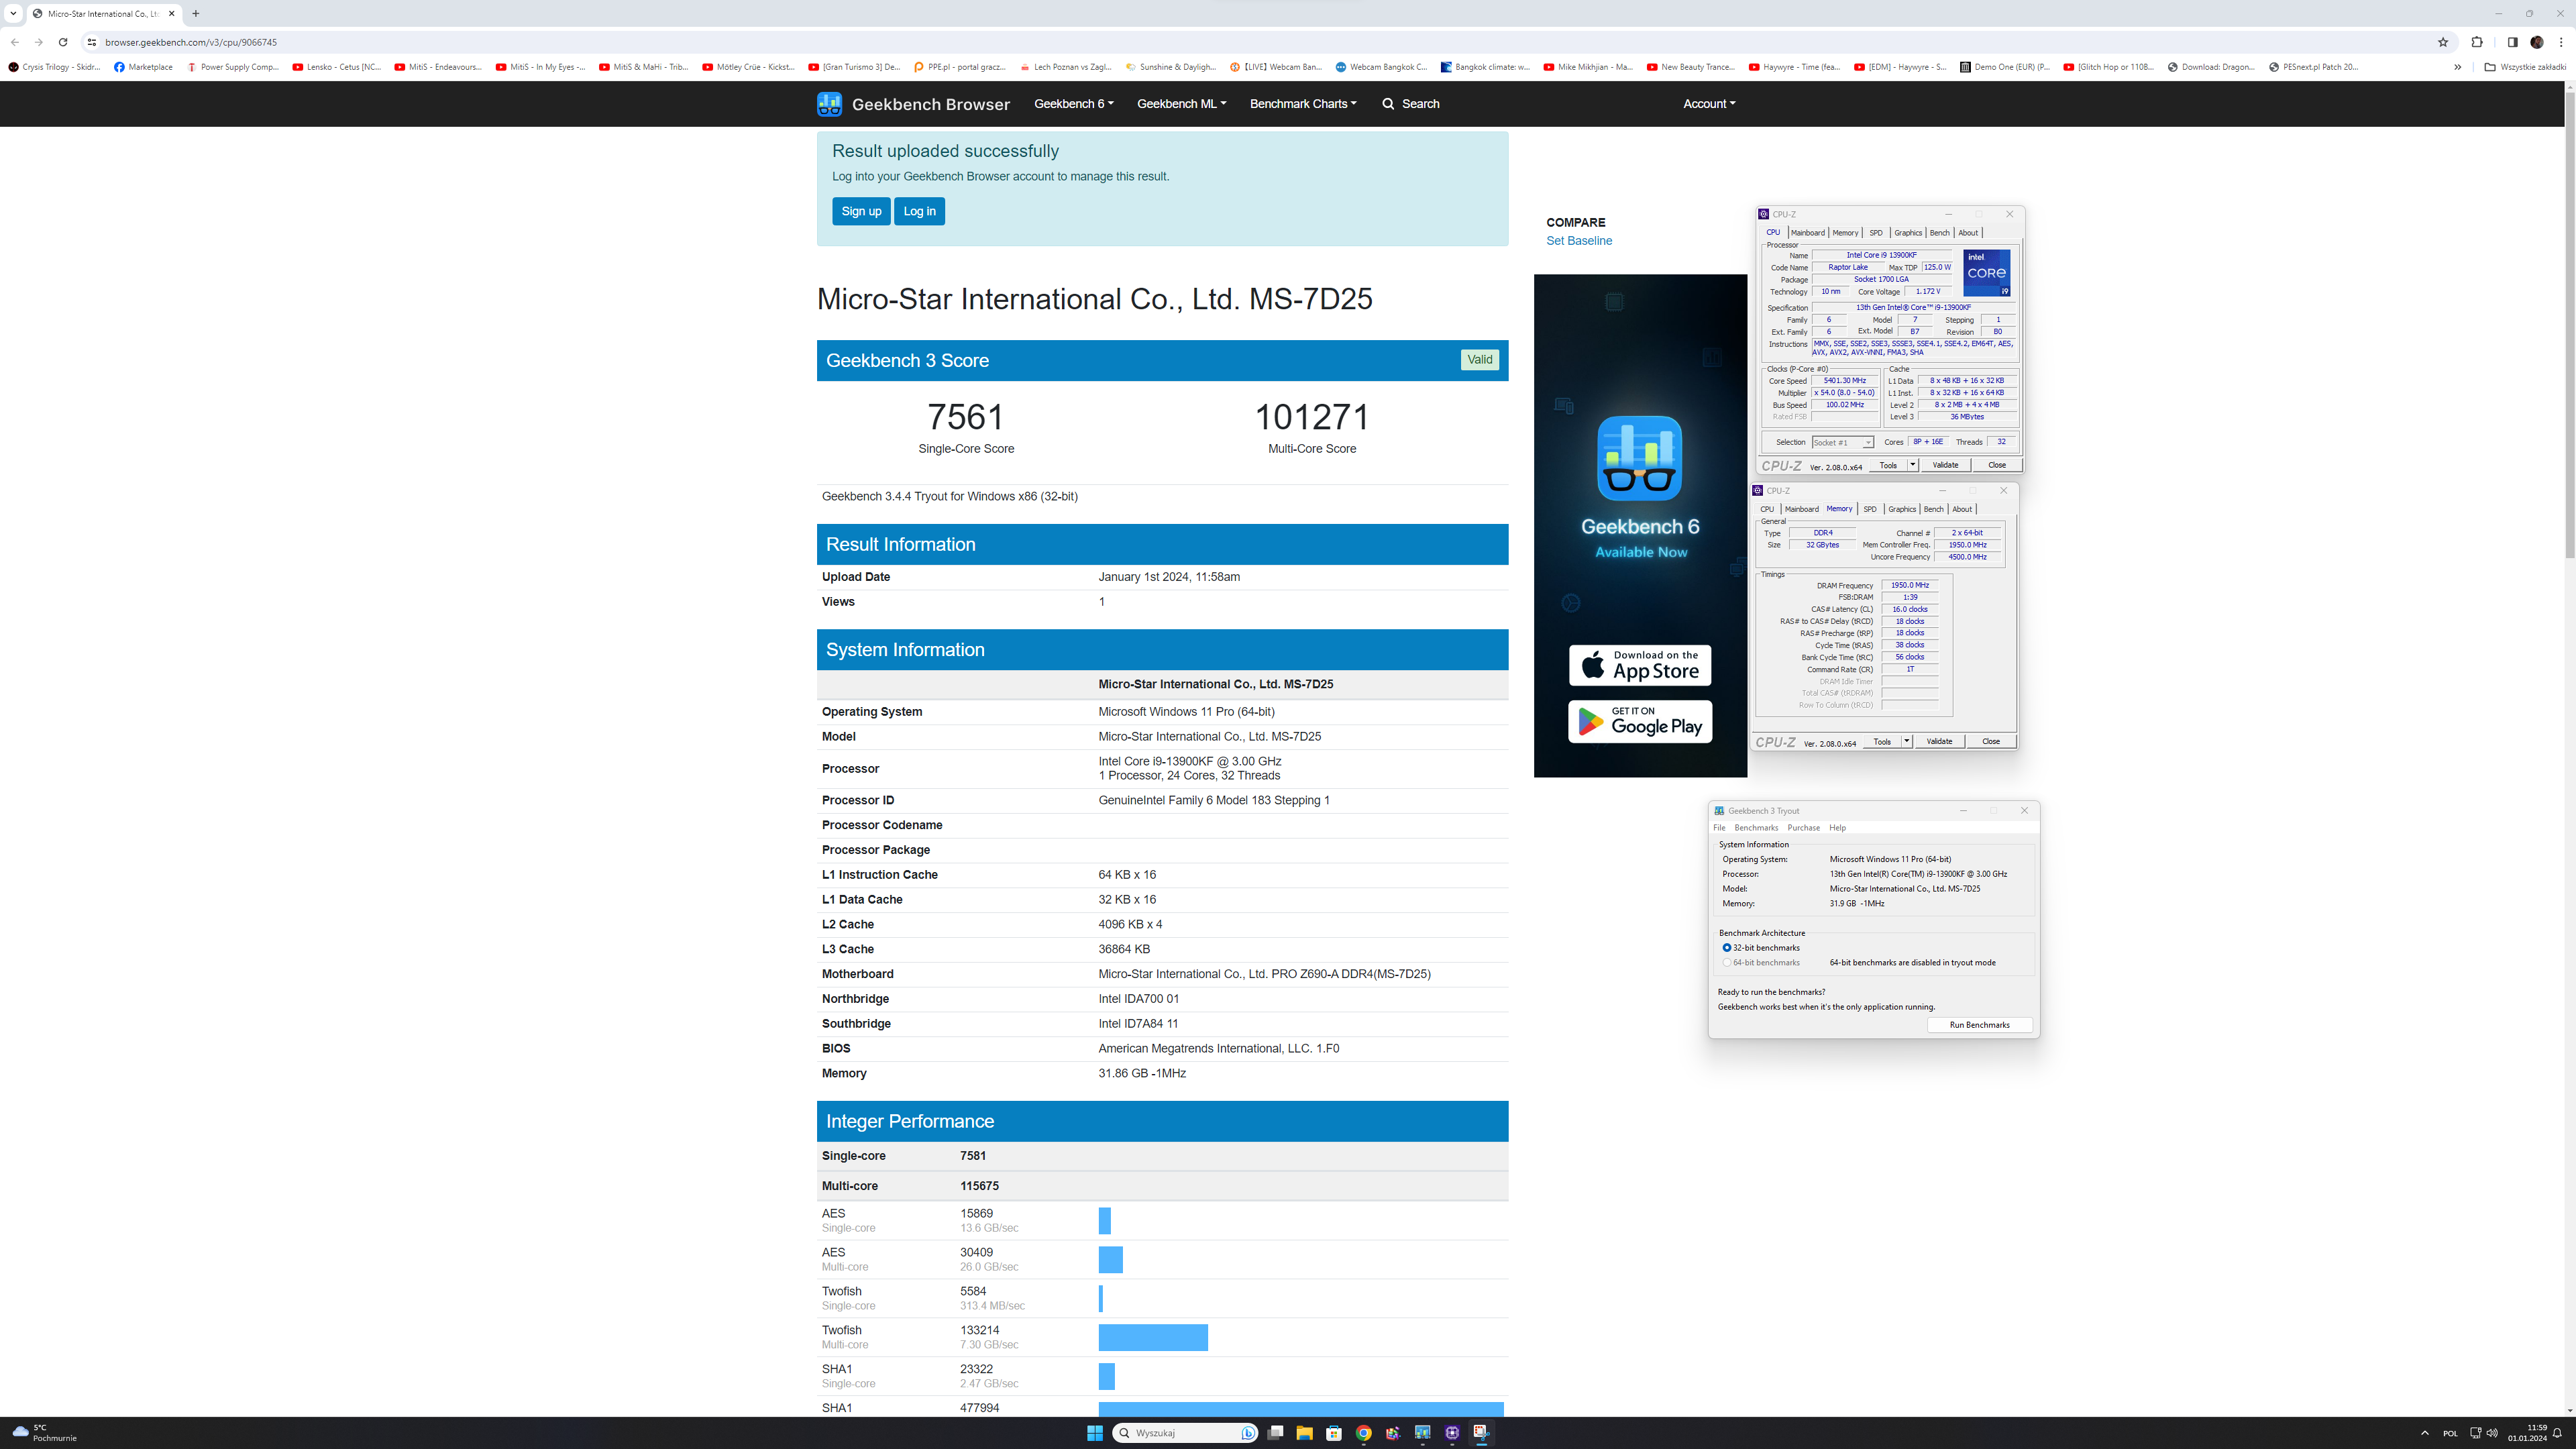Switch to Geekbench app on the taskbar
Screen dimensions: 2576x1449
(1422, 1433)
